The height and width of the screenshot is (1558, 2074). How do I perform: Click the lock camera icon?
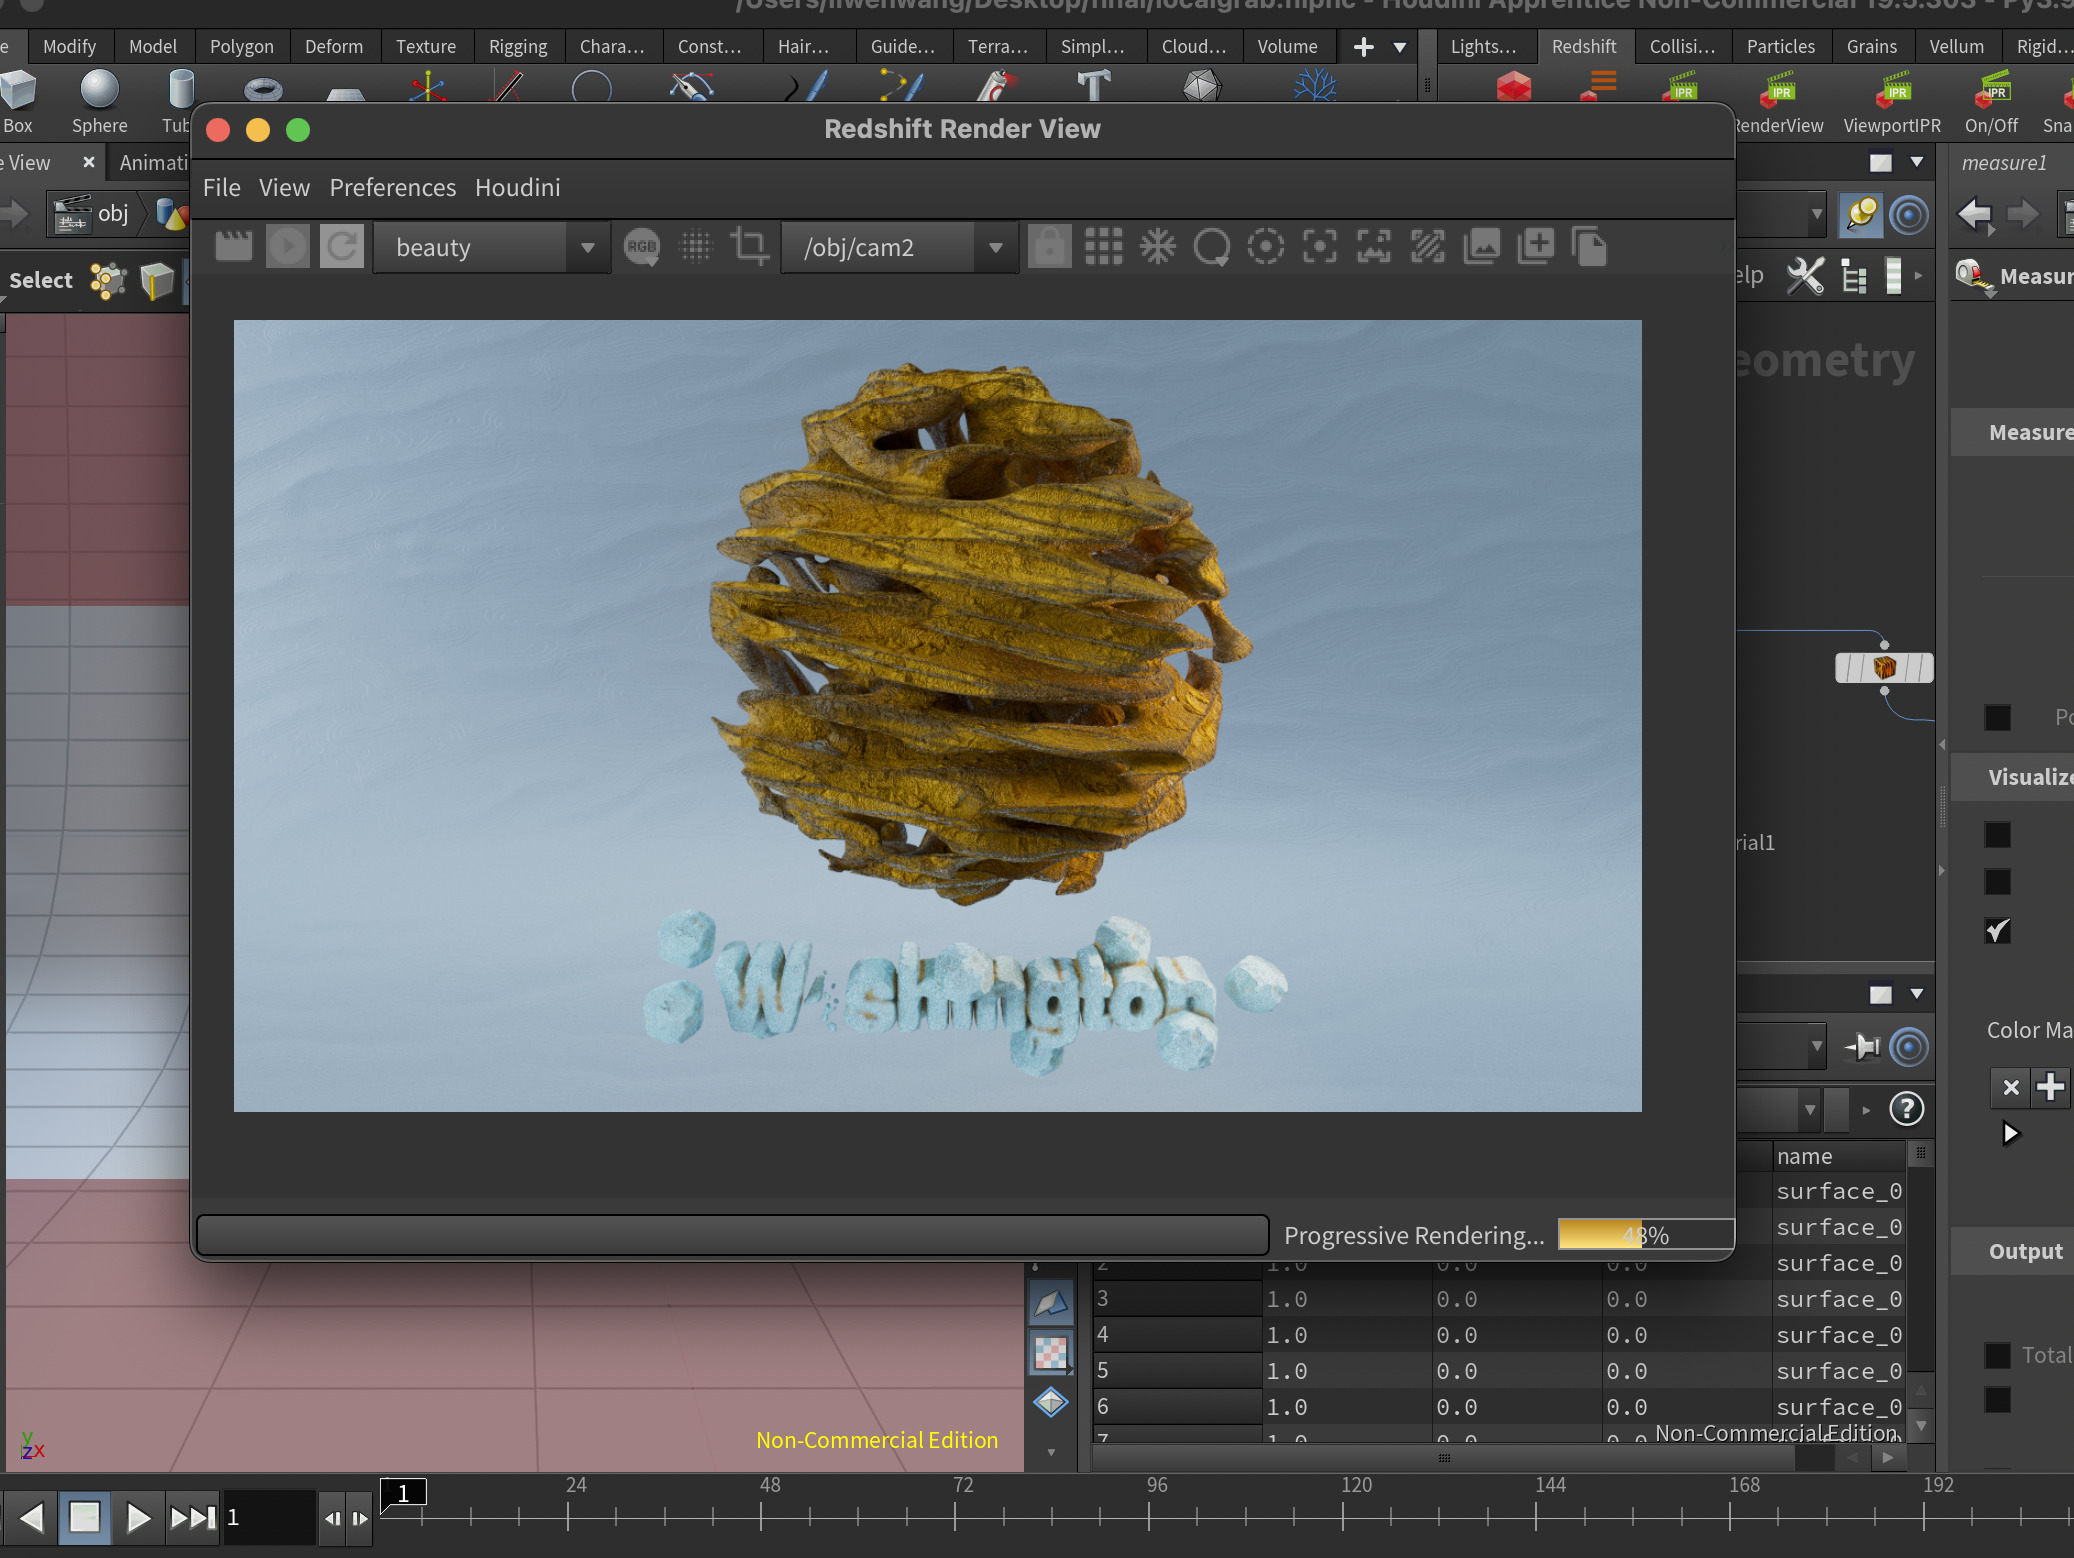1049,246
